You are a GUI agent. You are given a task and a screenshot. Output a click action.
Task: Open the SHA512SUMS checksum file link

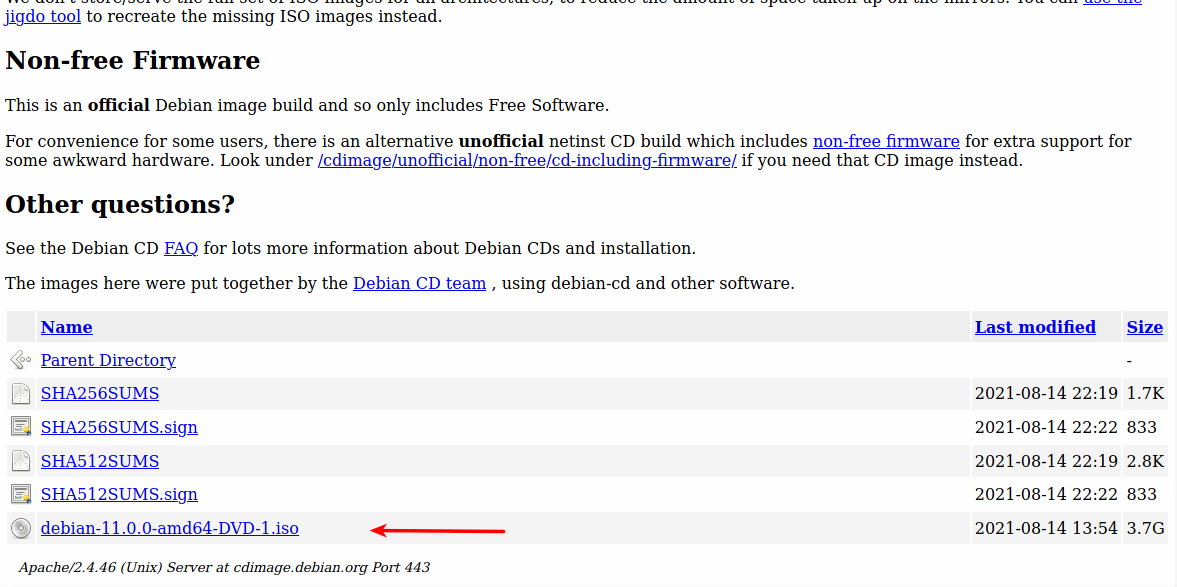(100, 461)
